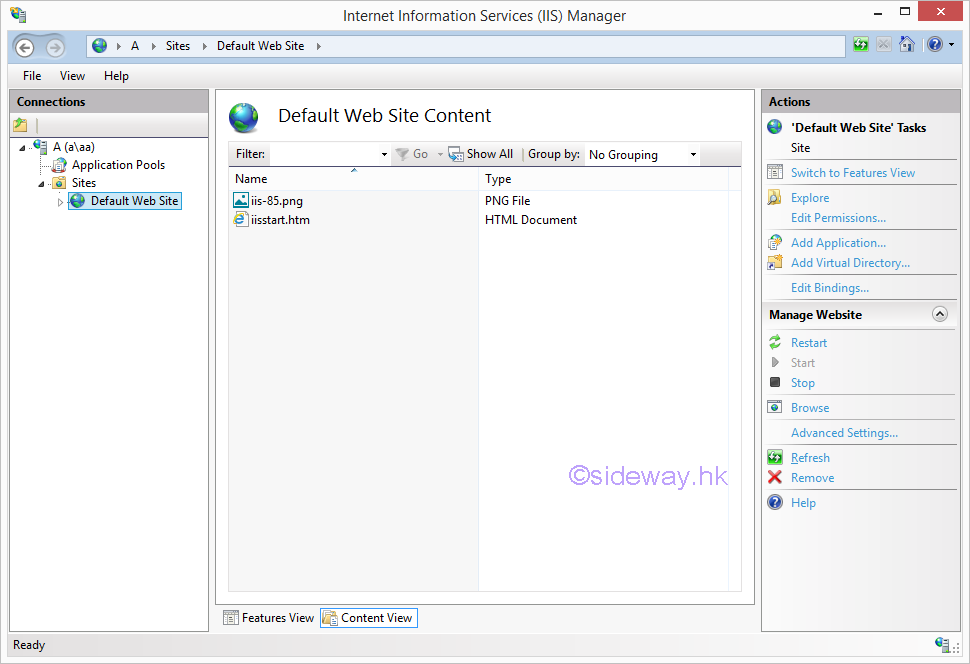Click the Add Virtual Directory icon
The height and width of the screenshot is (664, 970).
tap(775, 262)
